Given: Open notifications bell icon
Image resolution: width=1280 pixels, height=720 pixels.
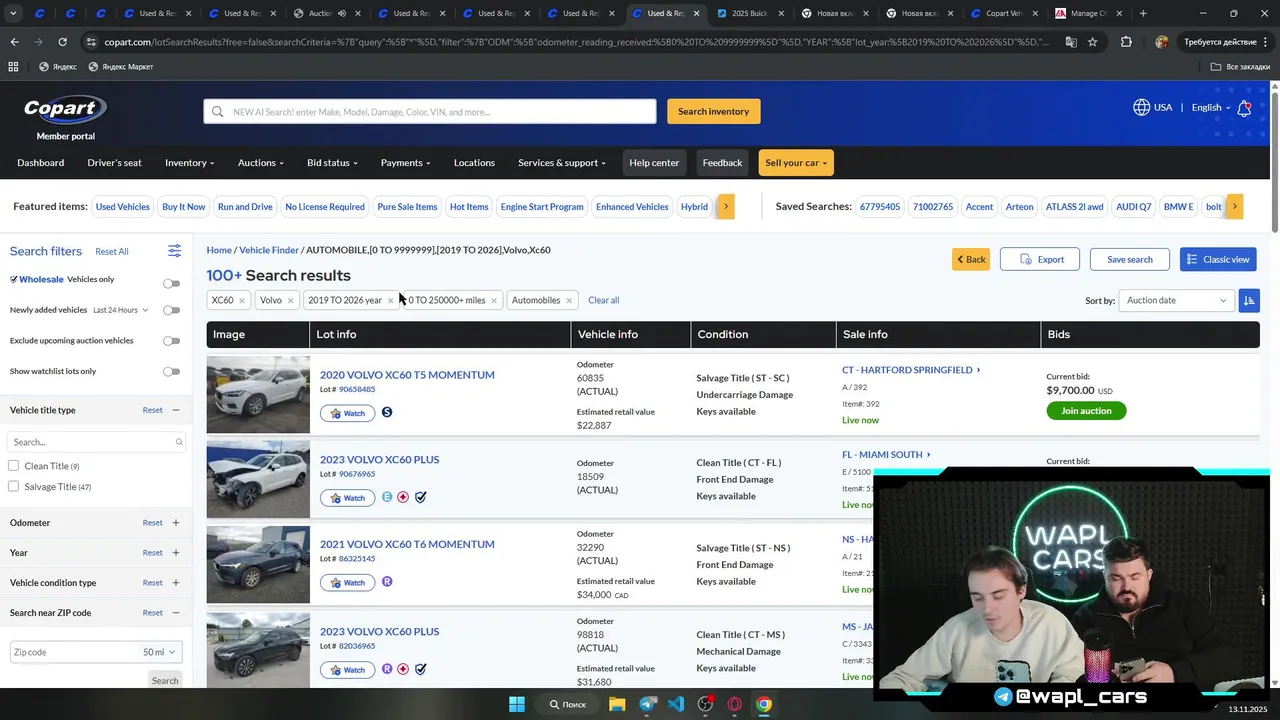Looking at the screenshot, I should tap(1244, 108).
